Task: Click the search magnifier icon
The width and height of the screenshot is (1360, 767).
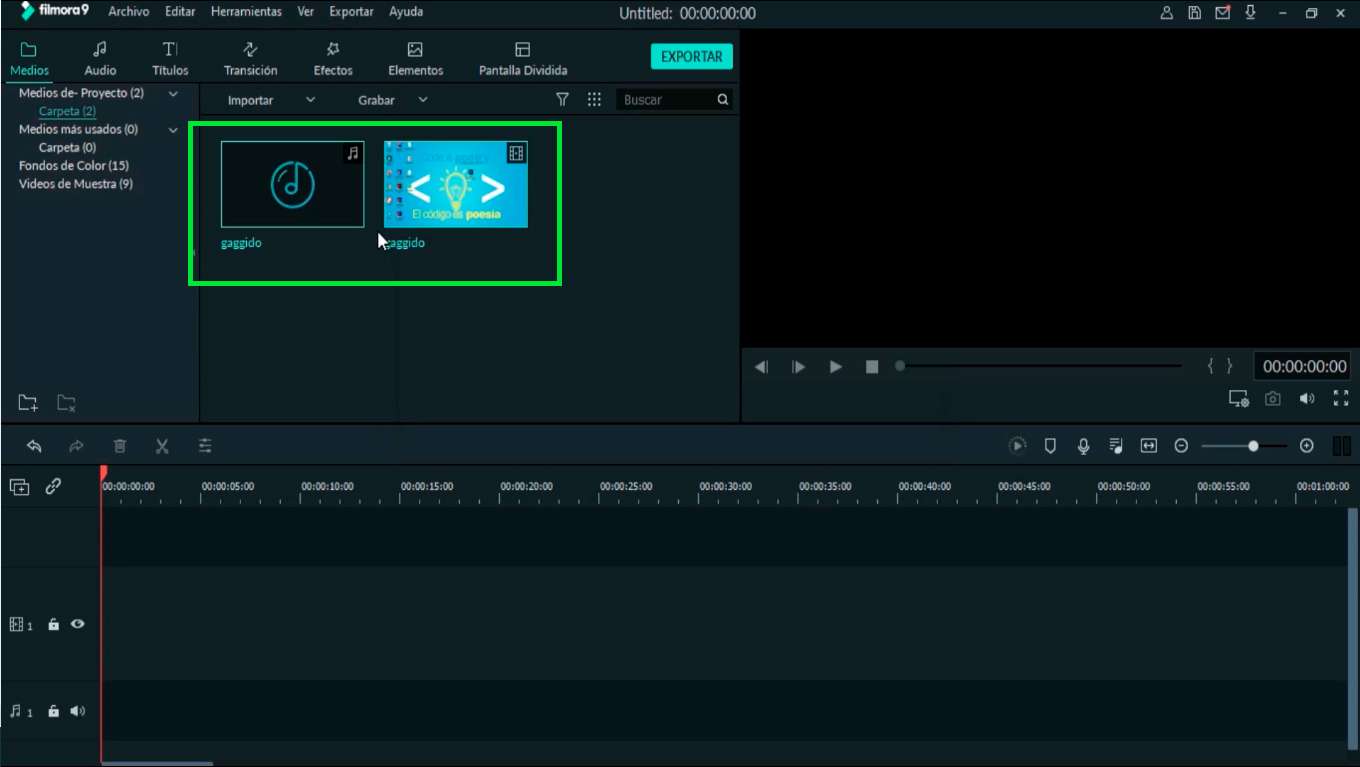Action: point(723,100)
